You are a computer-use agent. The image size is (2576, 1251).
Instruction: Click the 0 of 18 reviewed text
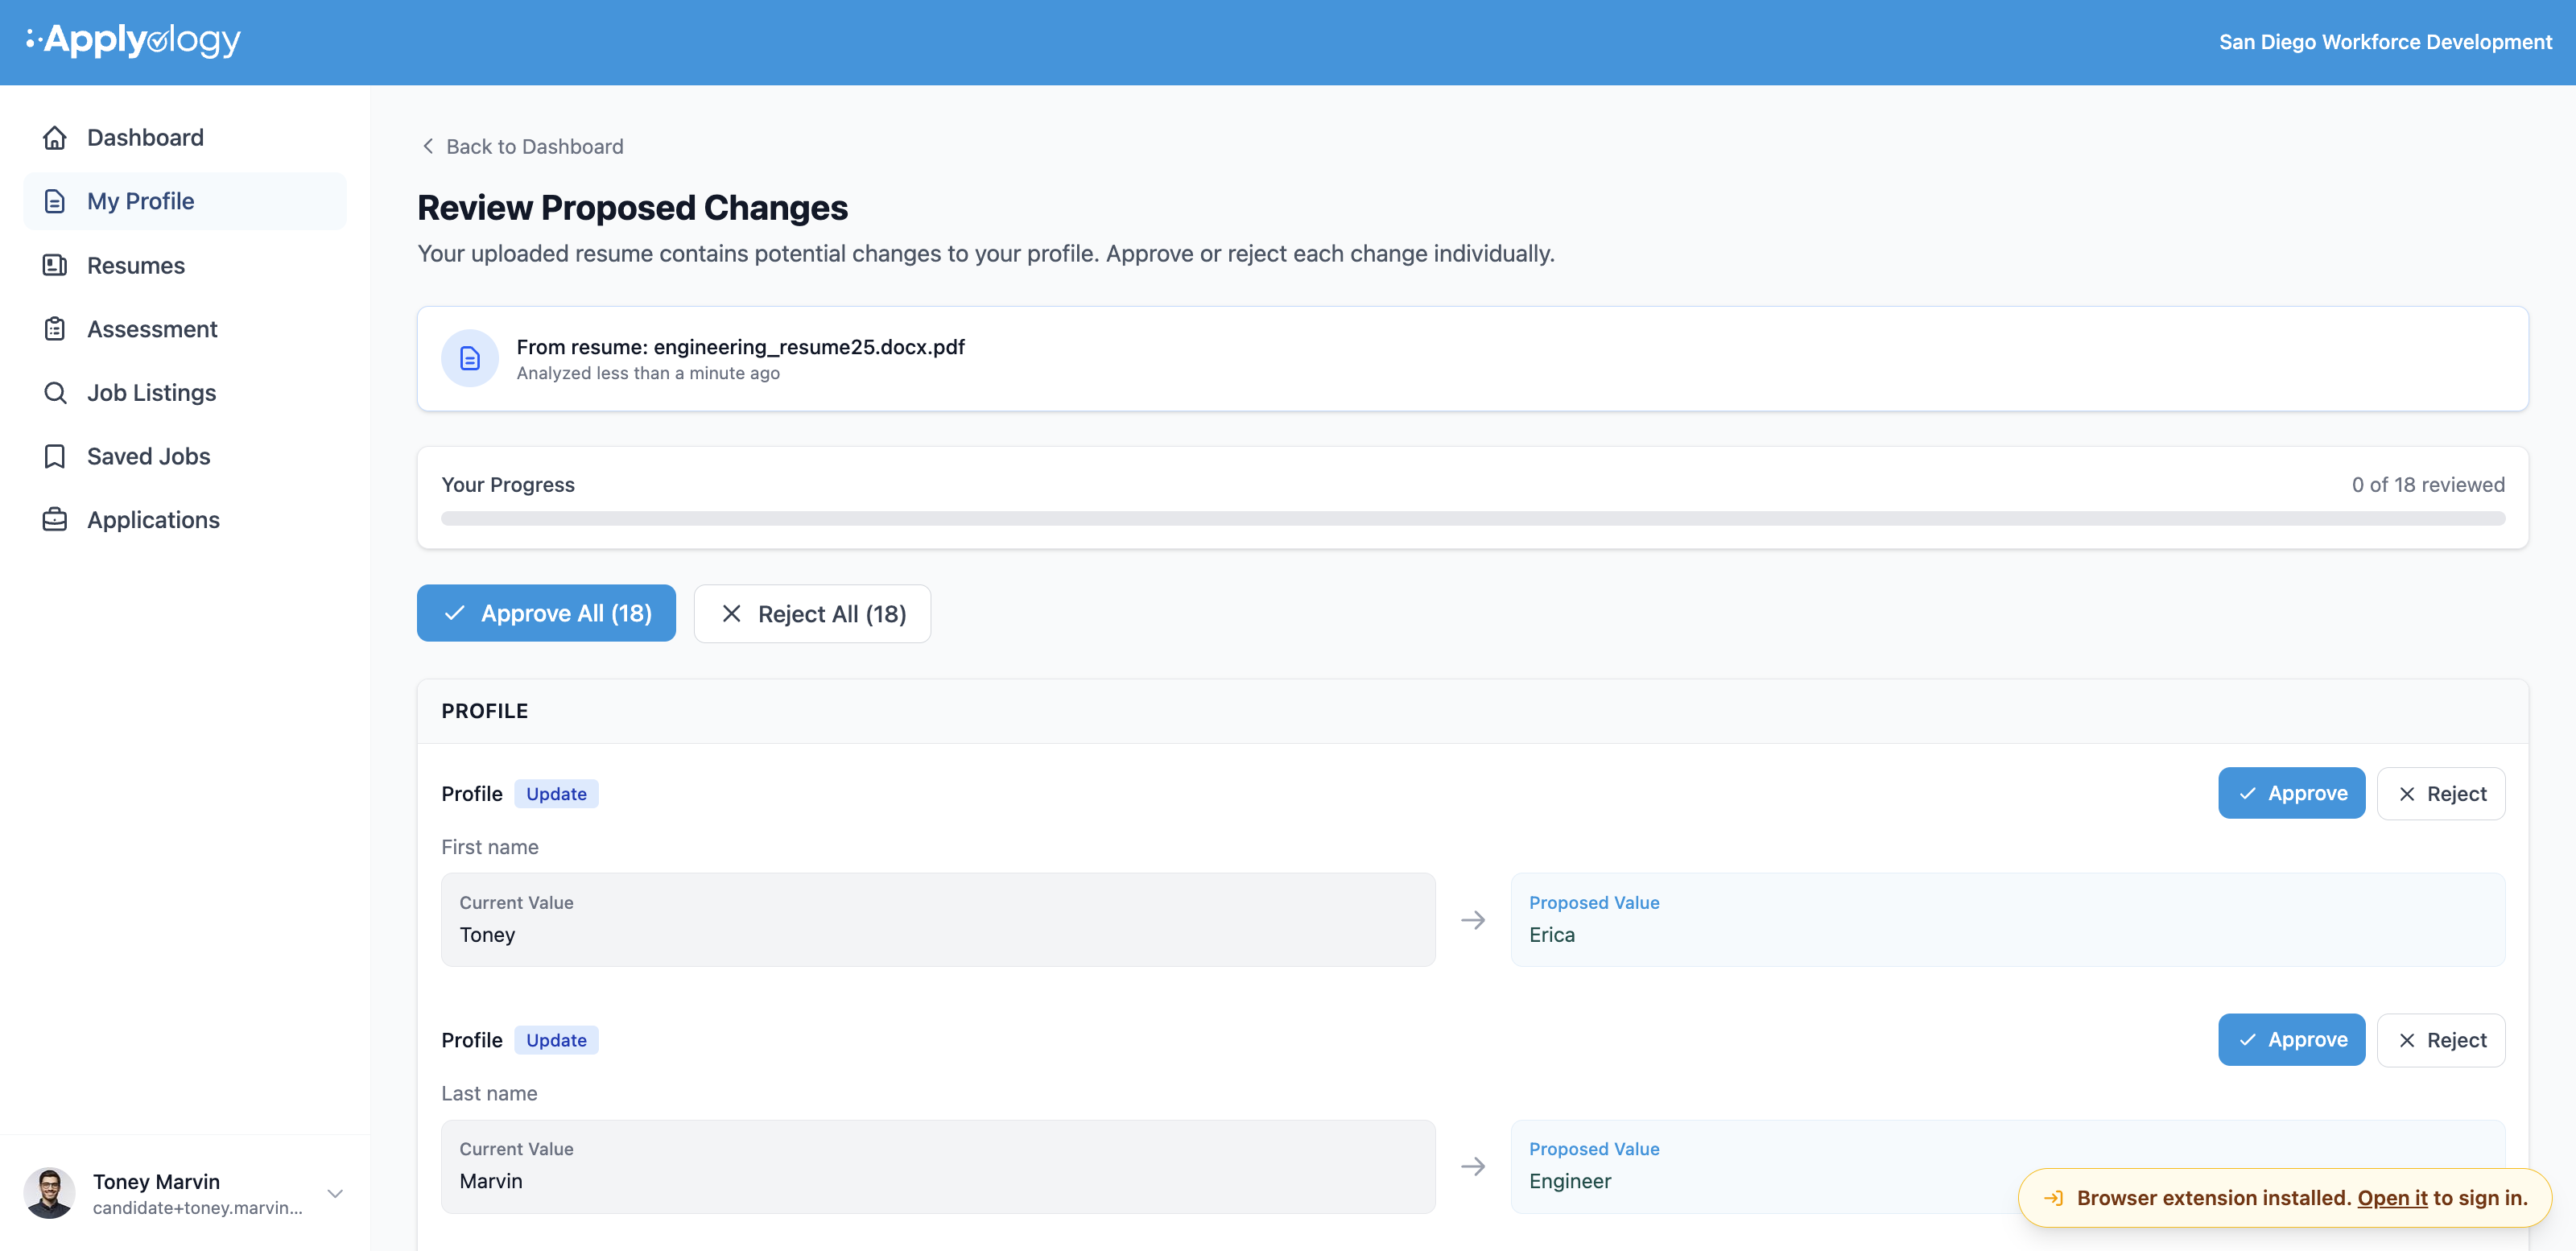tap(2428, 485)
